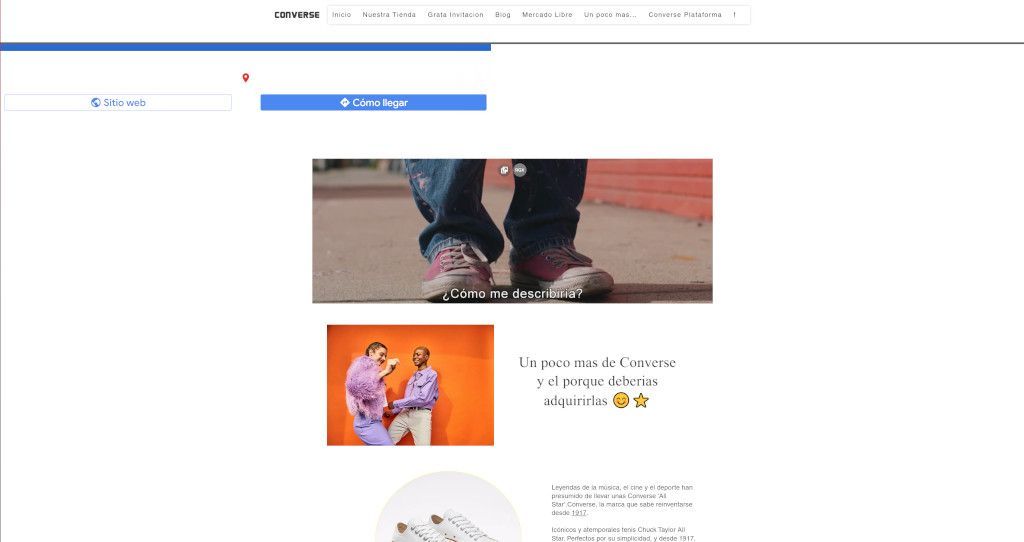Click the Converse logo in the header
Screen dimensions: 1024x542
pyautogui.click(x=296, y=14)
